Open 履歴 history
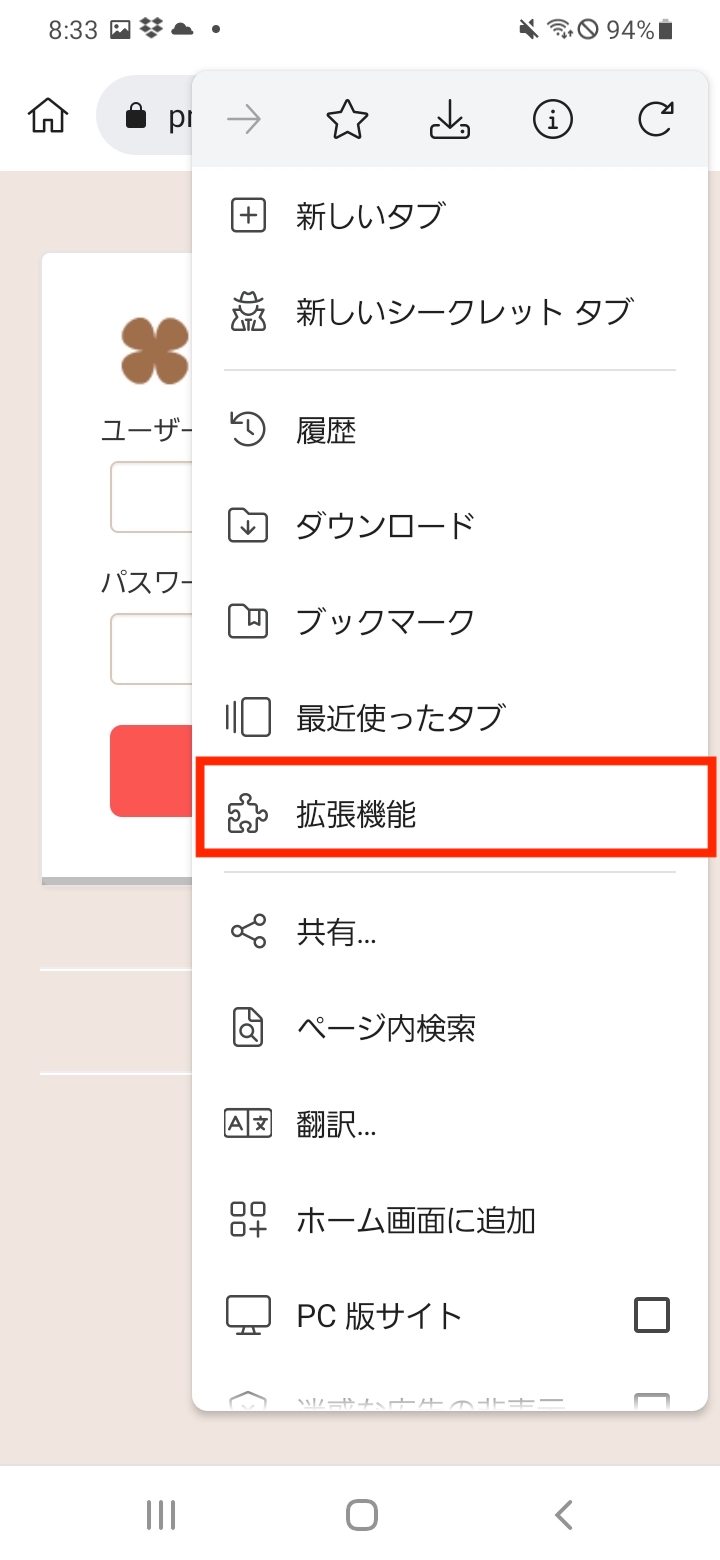The image size is (720, 1560). point(326,431)
